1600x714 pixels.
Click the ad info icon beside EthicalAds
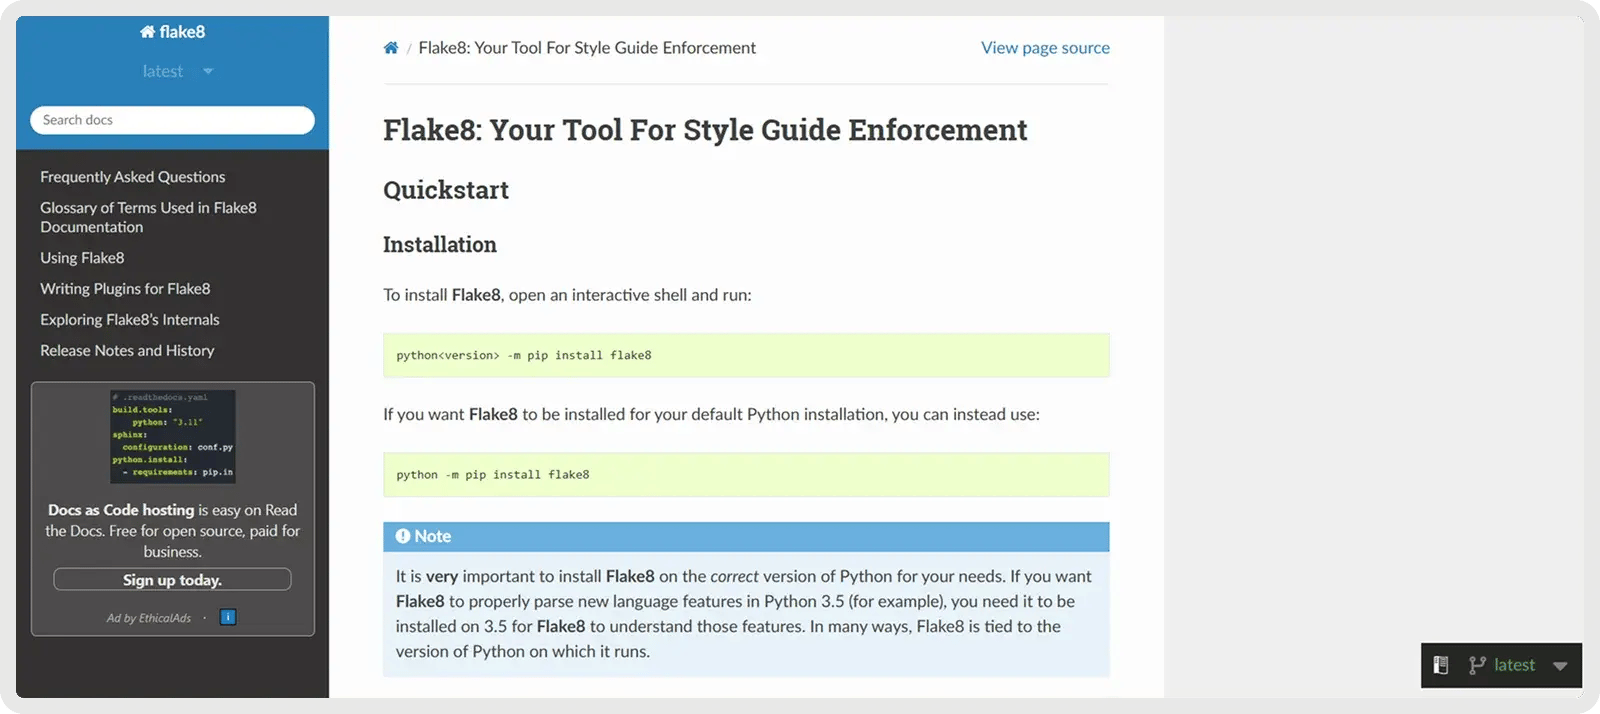coord(228,617)
